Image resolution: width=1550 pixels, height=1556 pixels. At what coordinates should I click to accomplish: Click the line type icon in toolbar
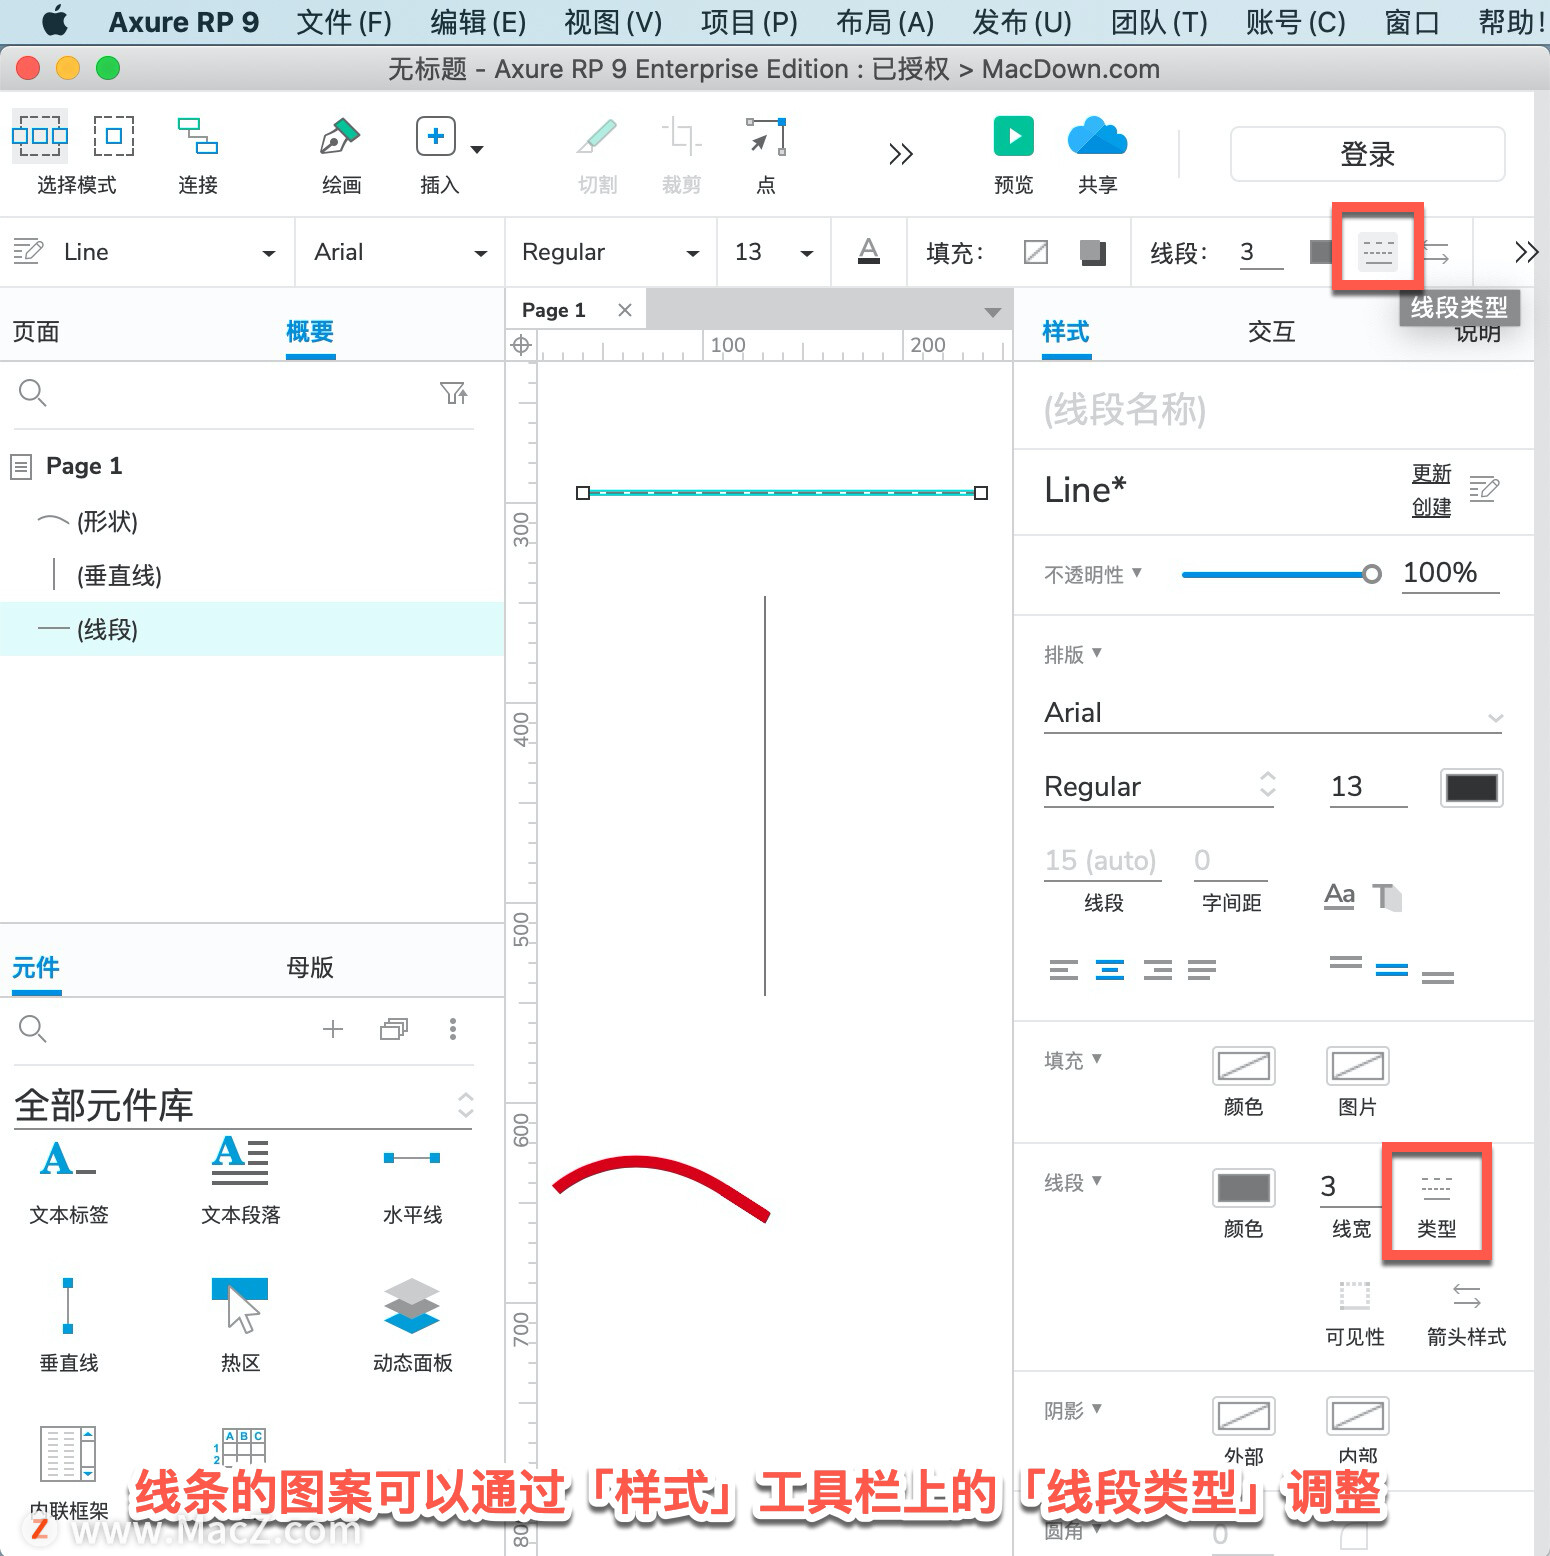tap(1377, 252)
